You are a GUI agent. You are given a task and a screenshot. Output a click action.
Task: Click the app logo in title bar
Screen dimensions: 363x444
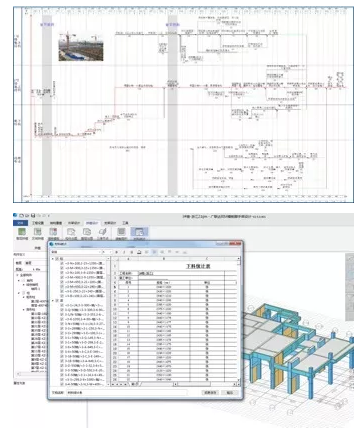(15, 215)
